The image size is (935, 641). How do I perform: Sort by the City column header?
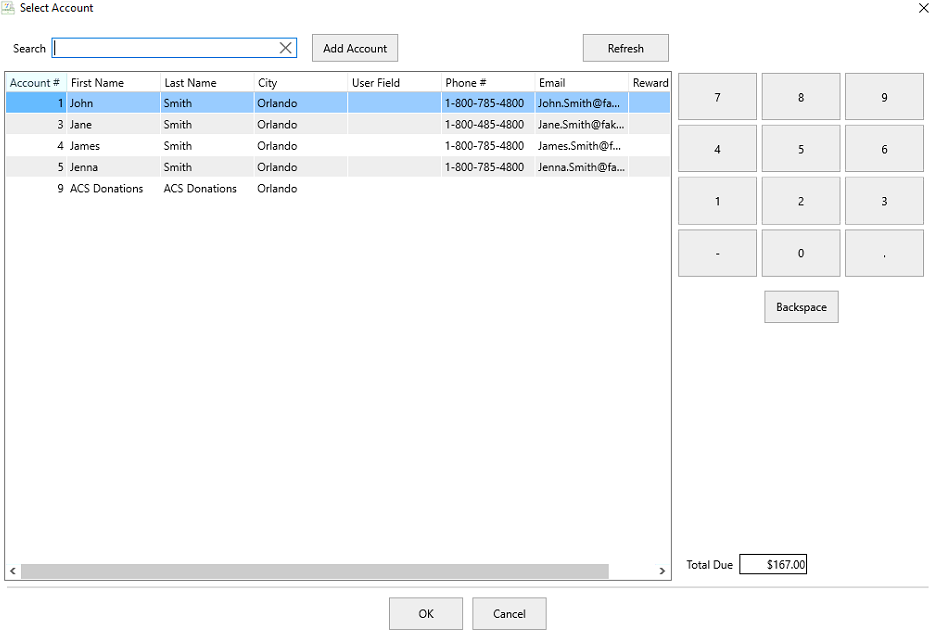(x=301, y=83)
